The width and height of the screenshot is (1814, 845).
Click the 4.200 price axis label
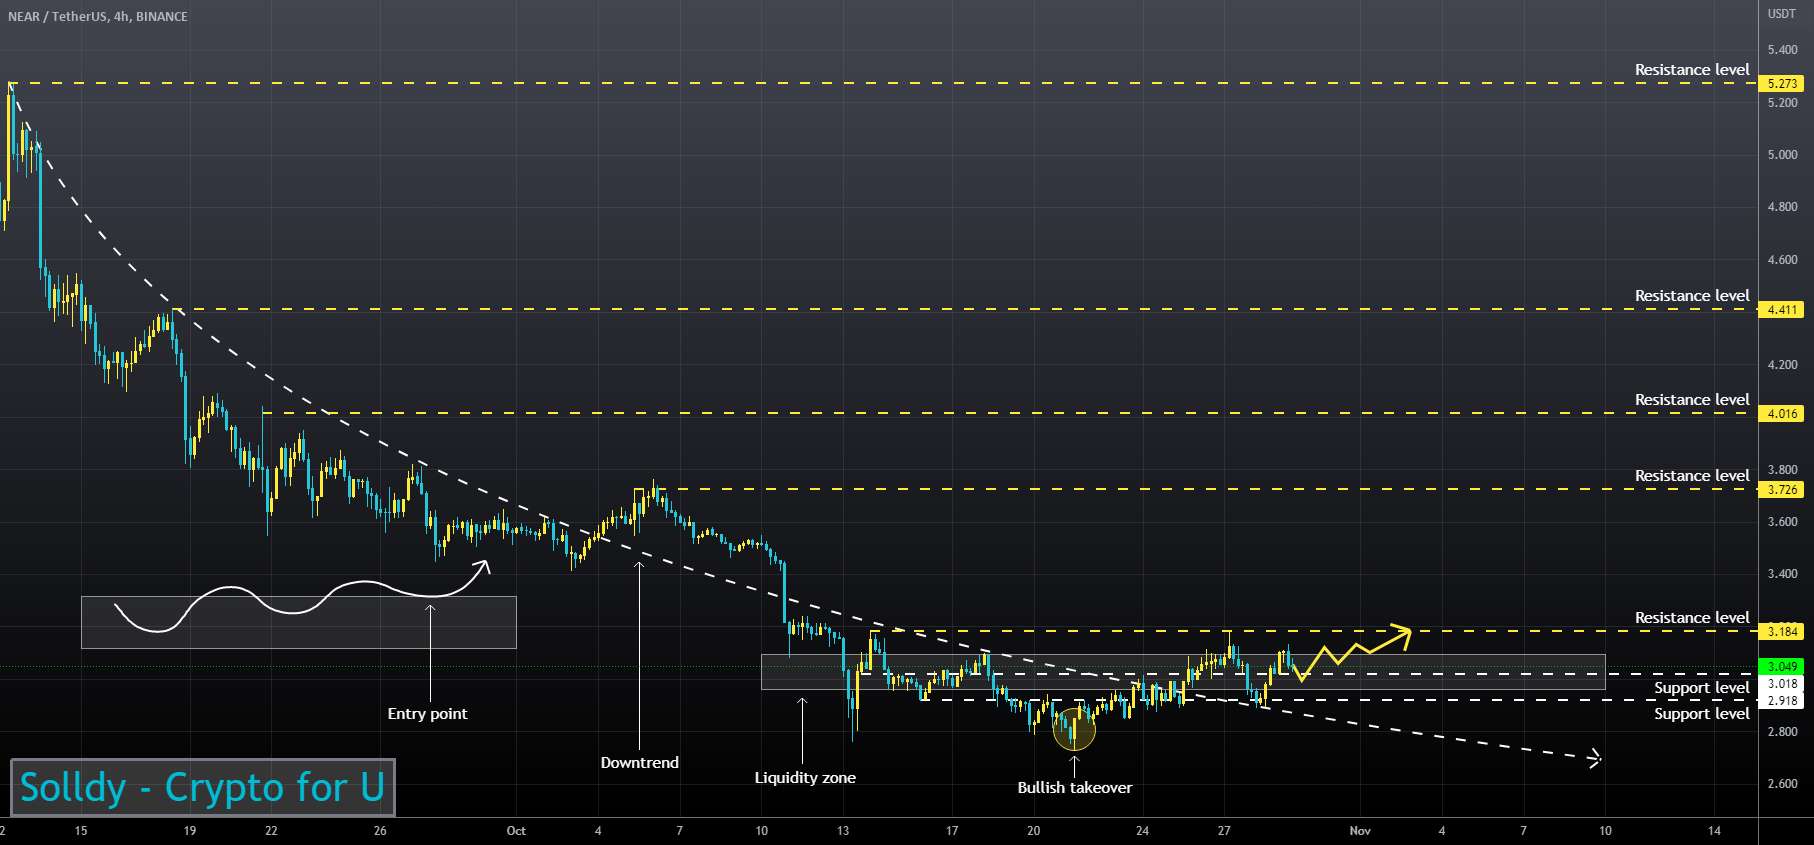1782,365
